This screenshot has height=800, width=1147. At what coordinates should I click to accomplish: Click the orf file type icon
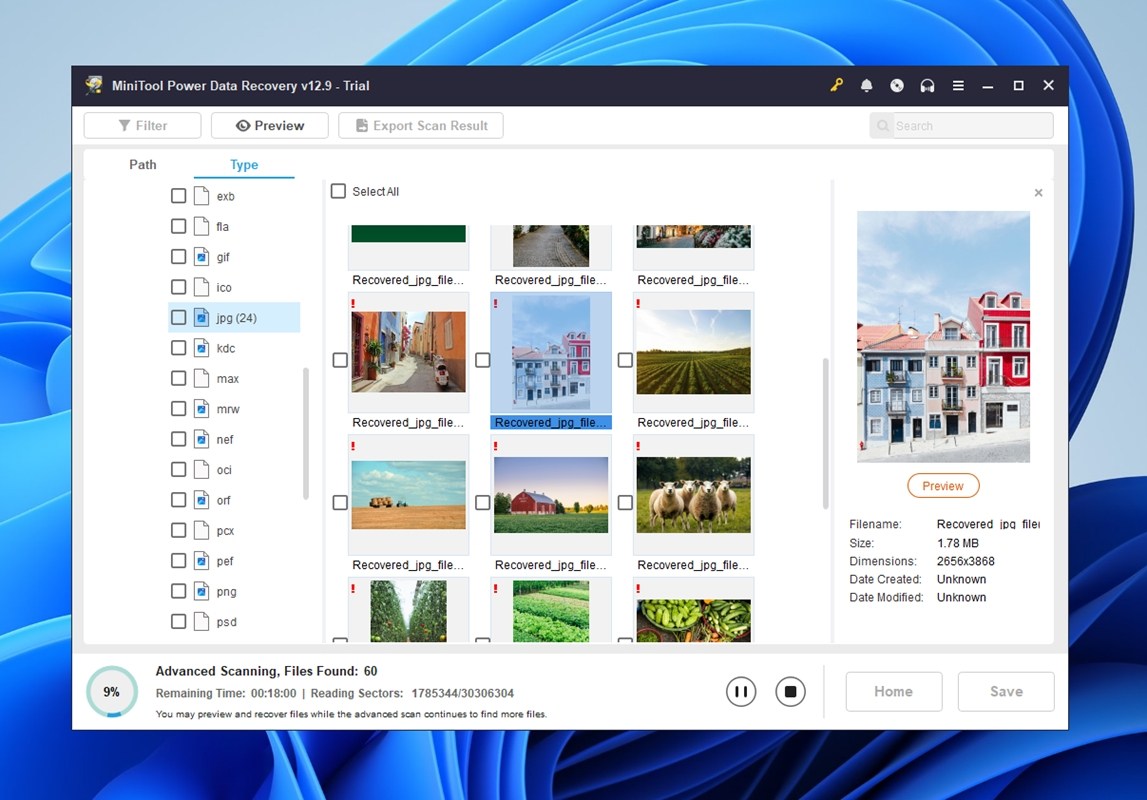[x=201, y=500]
